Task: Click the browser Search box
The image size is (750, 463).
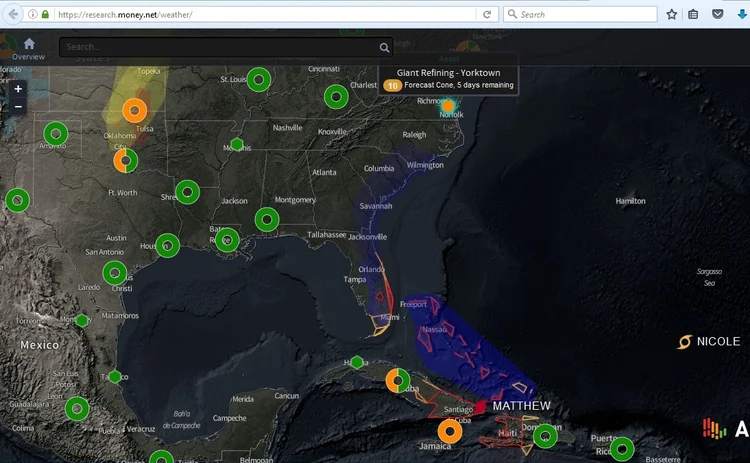Action: coord(580,14)
